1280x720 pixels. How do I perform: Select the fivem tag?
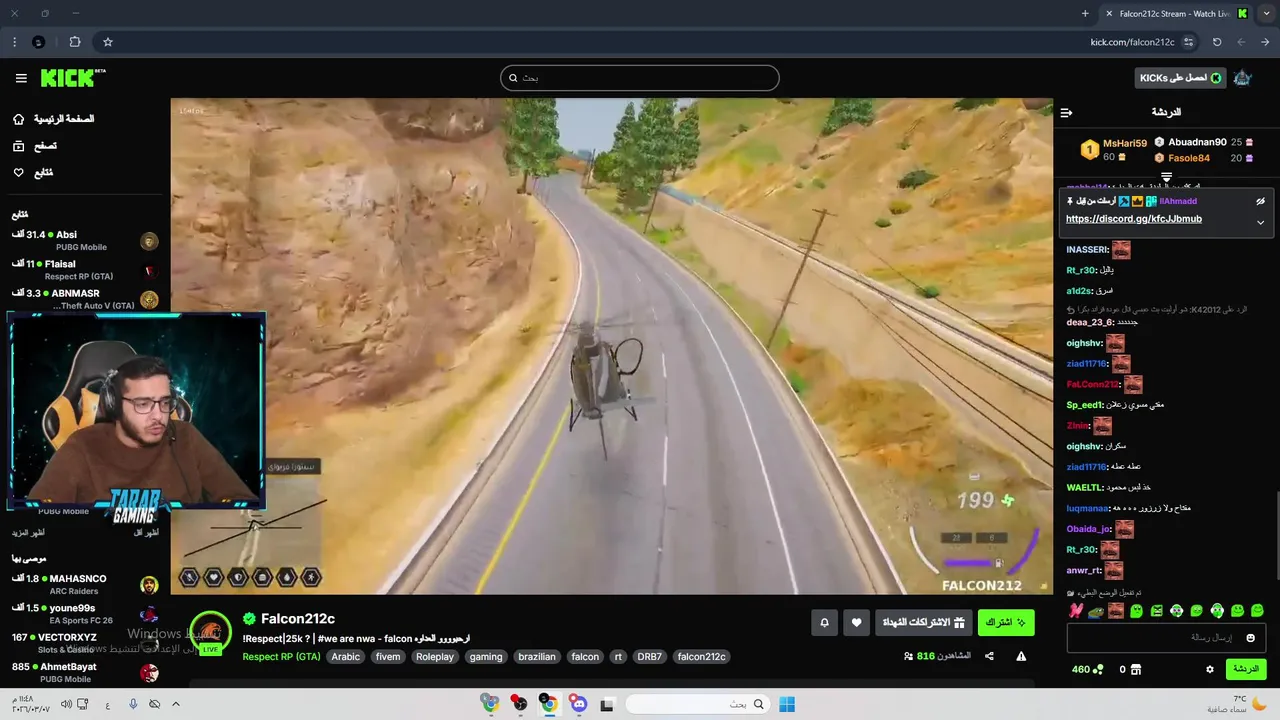tap(388, 657)
